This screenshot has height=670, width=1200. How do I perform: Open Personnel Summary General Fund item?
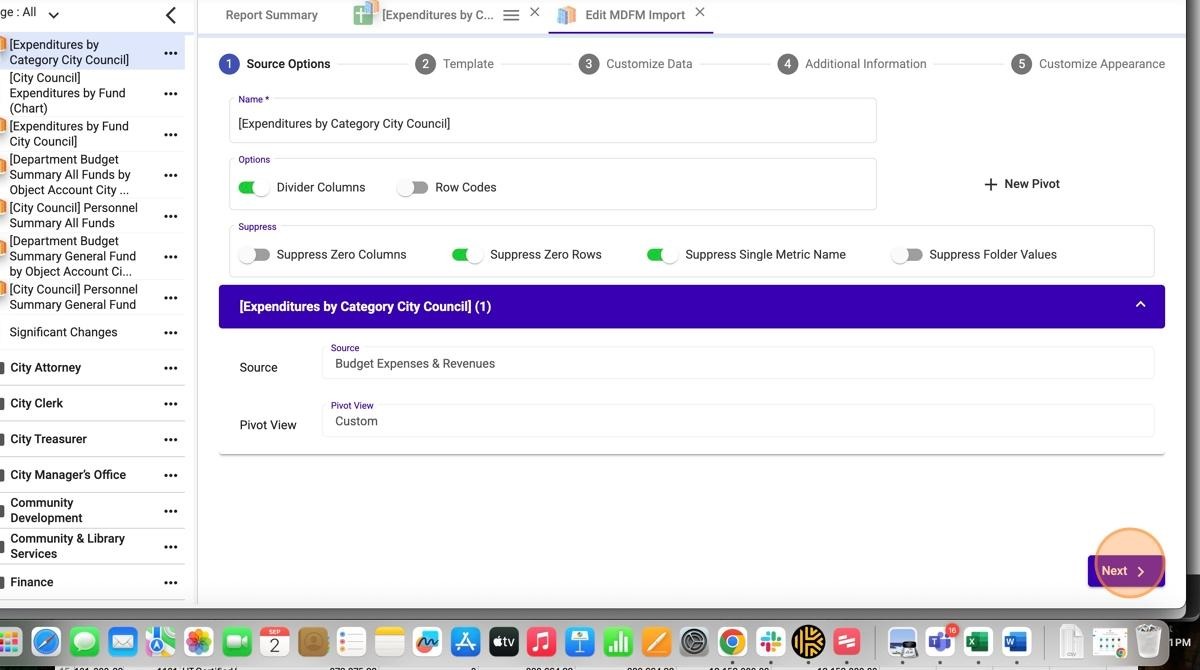pyautogui.click(x=73, y=297)
